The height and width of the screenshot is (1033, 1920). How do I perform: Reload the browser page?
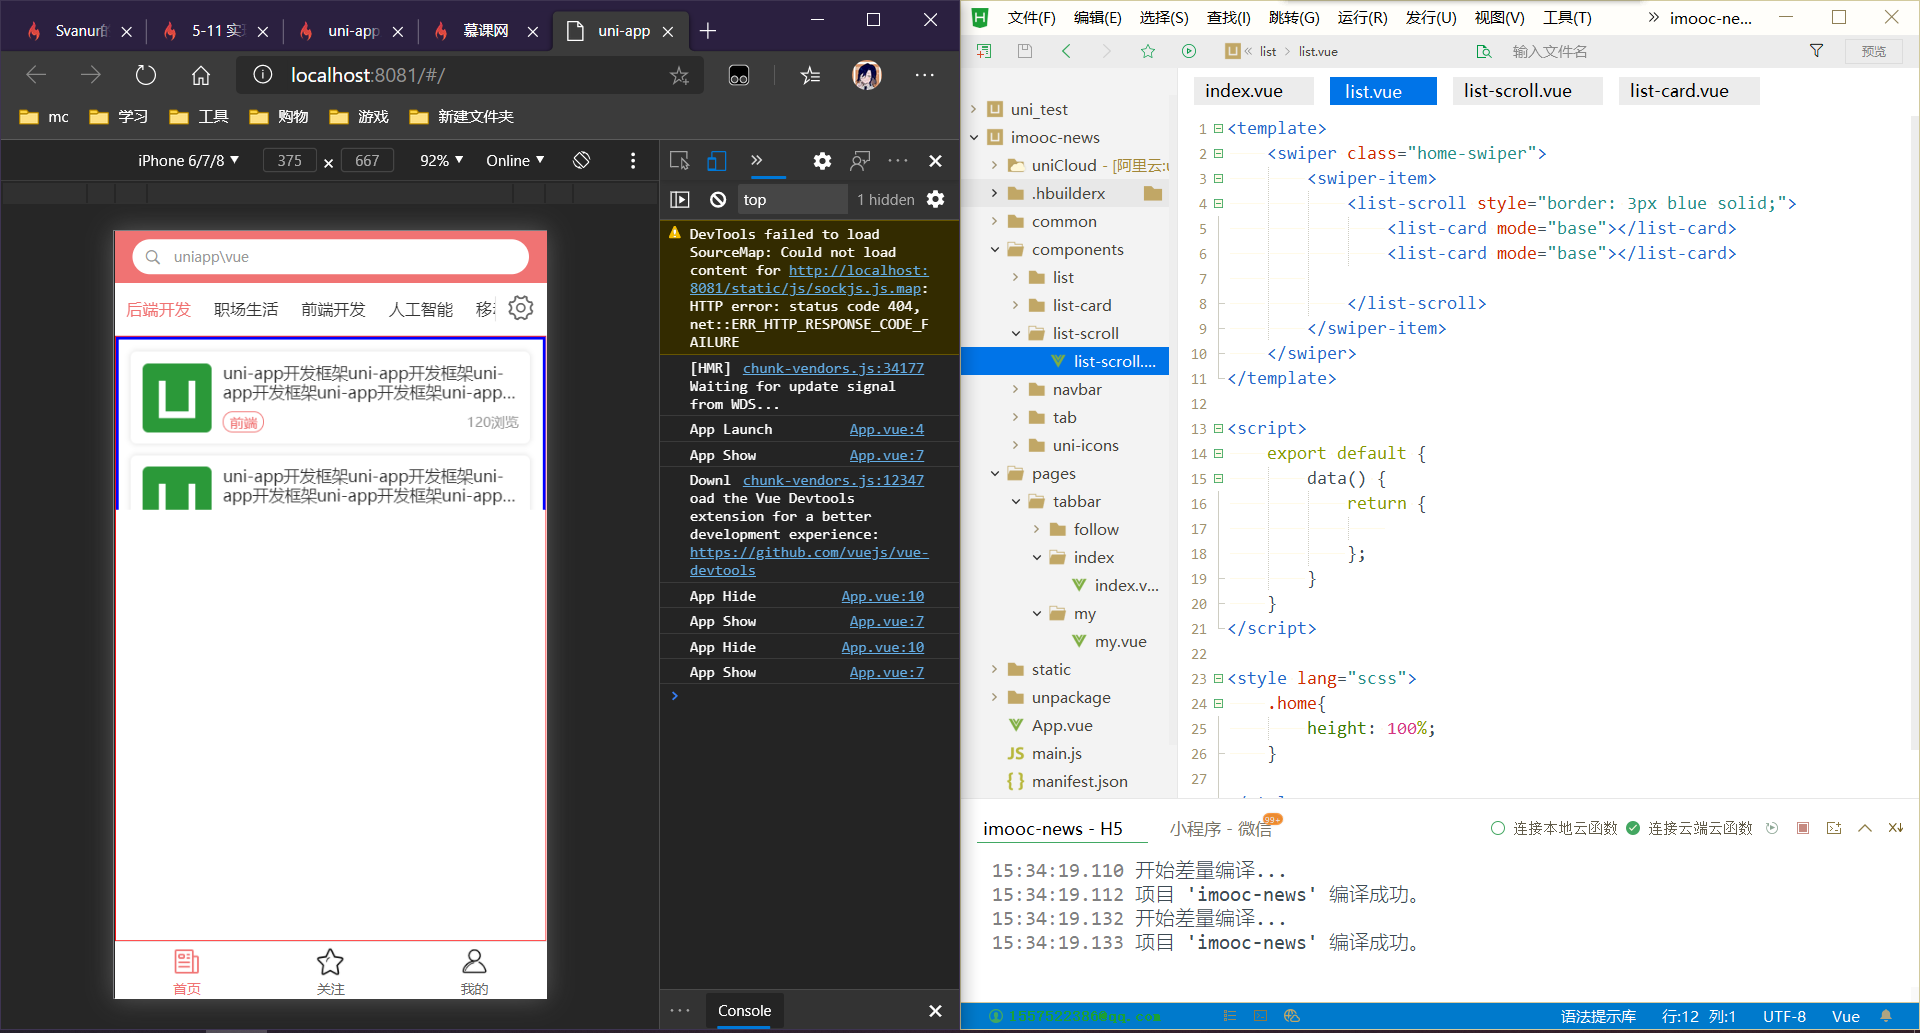point(146,75)
